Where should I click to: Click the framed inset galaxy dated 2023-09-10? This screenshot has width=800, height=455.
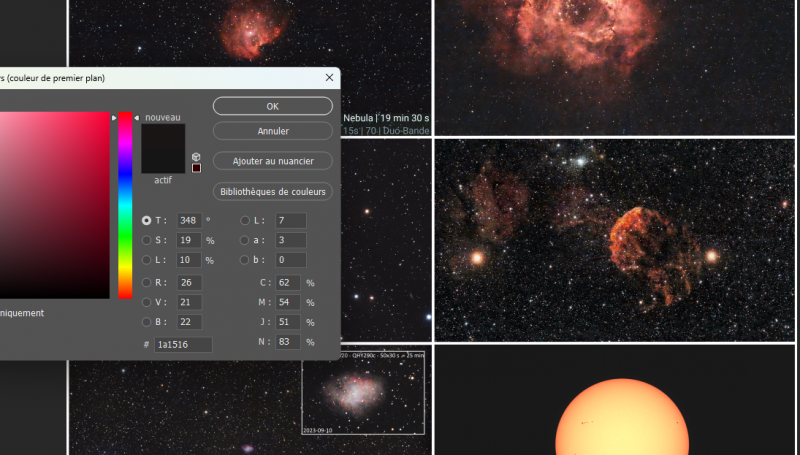[x=363, y=395]
